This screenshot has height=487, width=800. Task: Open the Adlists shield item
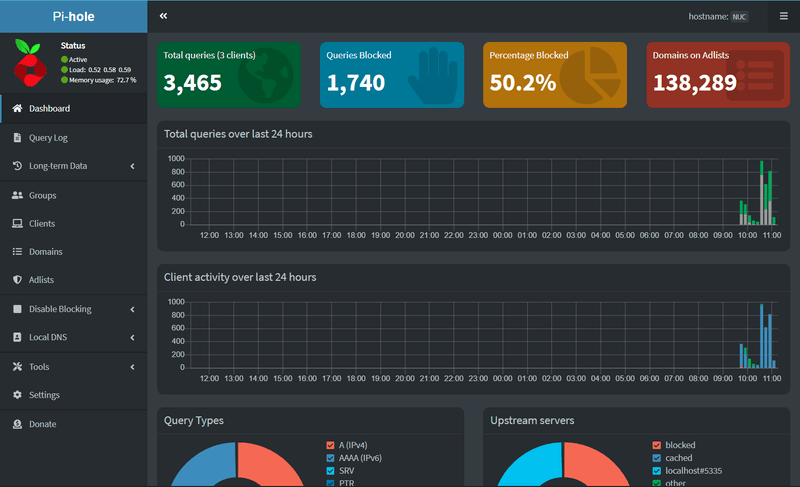(x=73, y=279)
